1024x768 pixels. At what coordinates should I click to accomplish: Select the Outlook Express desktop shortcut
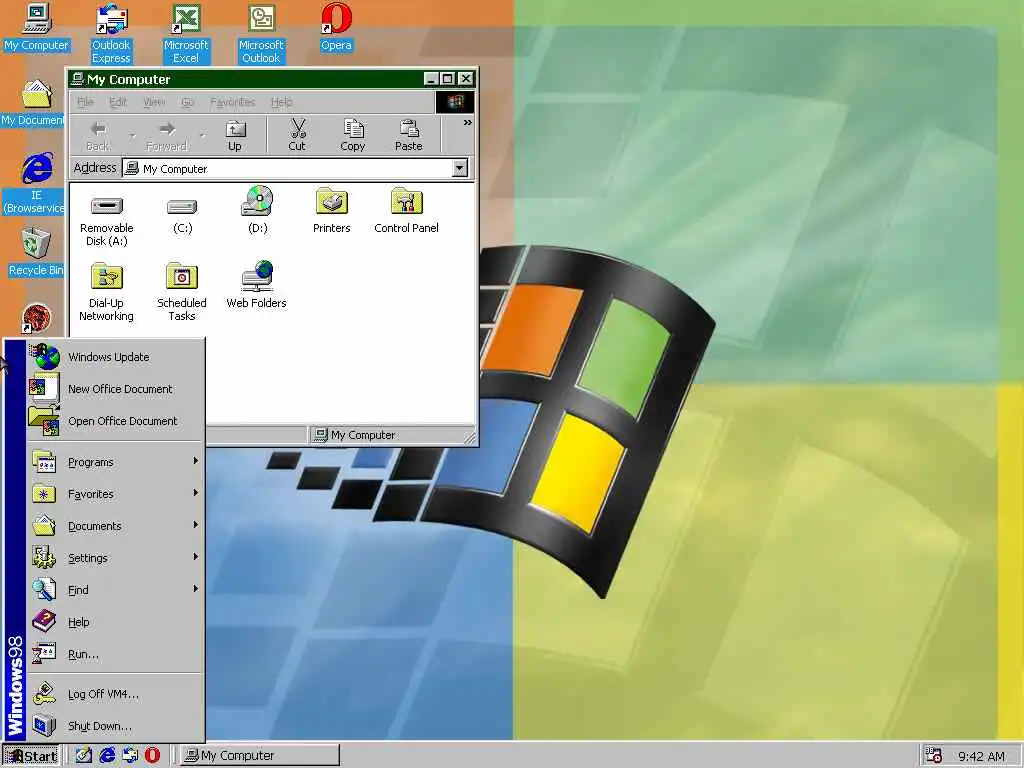point(111,34)
